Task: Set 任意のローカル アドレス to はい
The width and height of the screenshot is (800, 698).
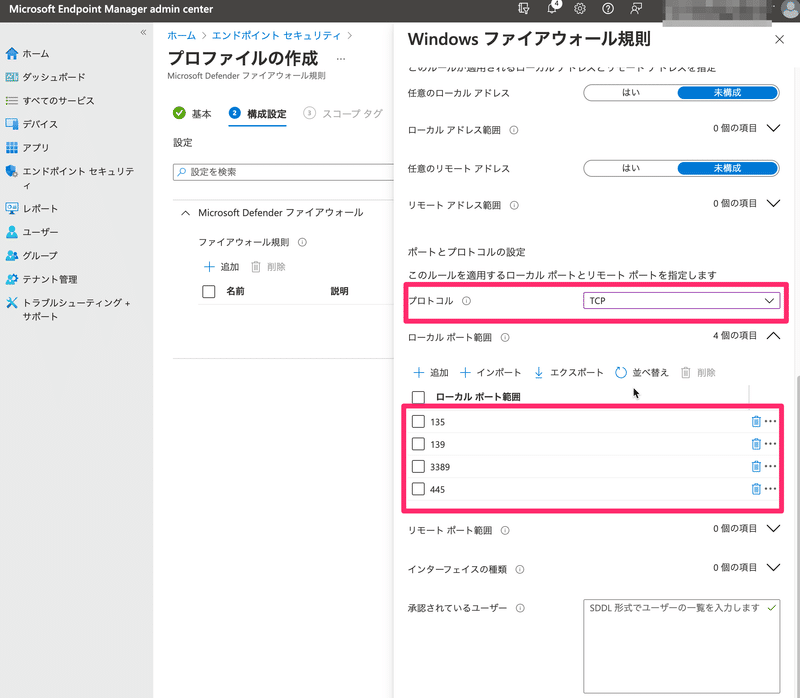Action: [631, 93]
